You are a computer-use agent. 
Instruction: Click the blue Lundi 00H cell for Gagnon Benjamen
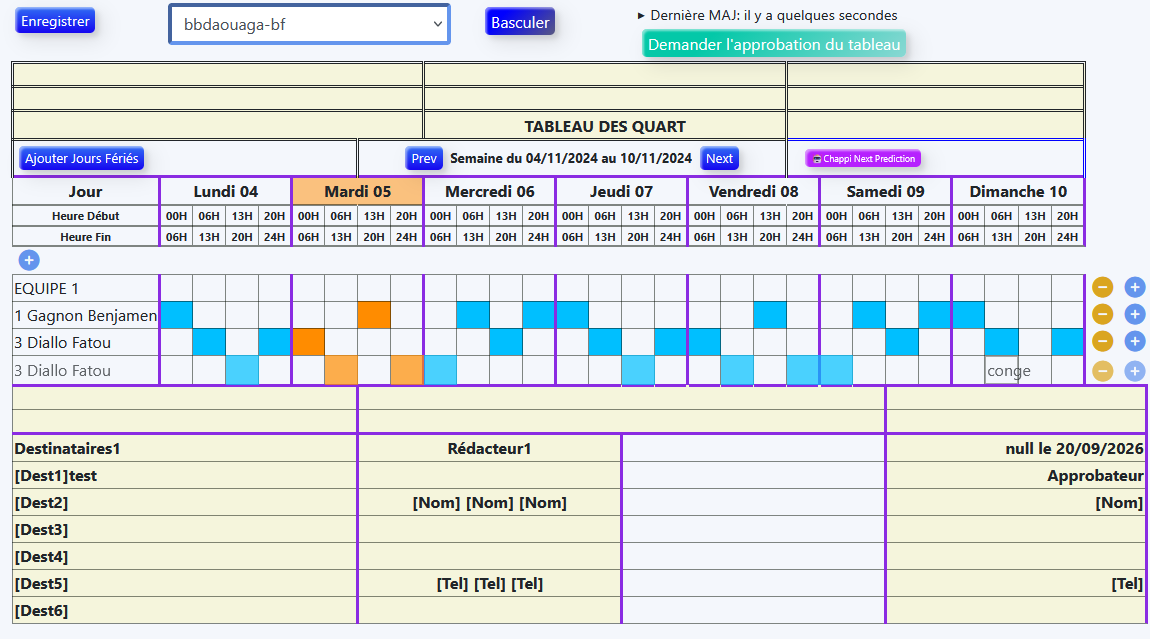click(x=176, y=315)
